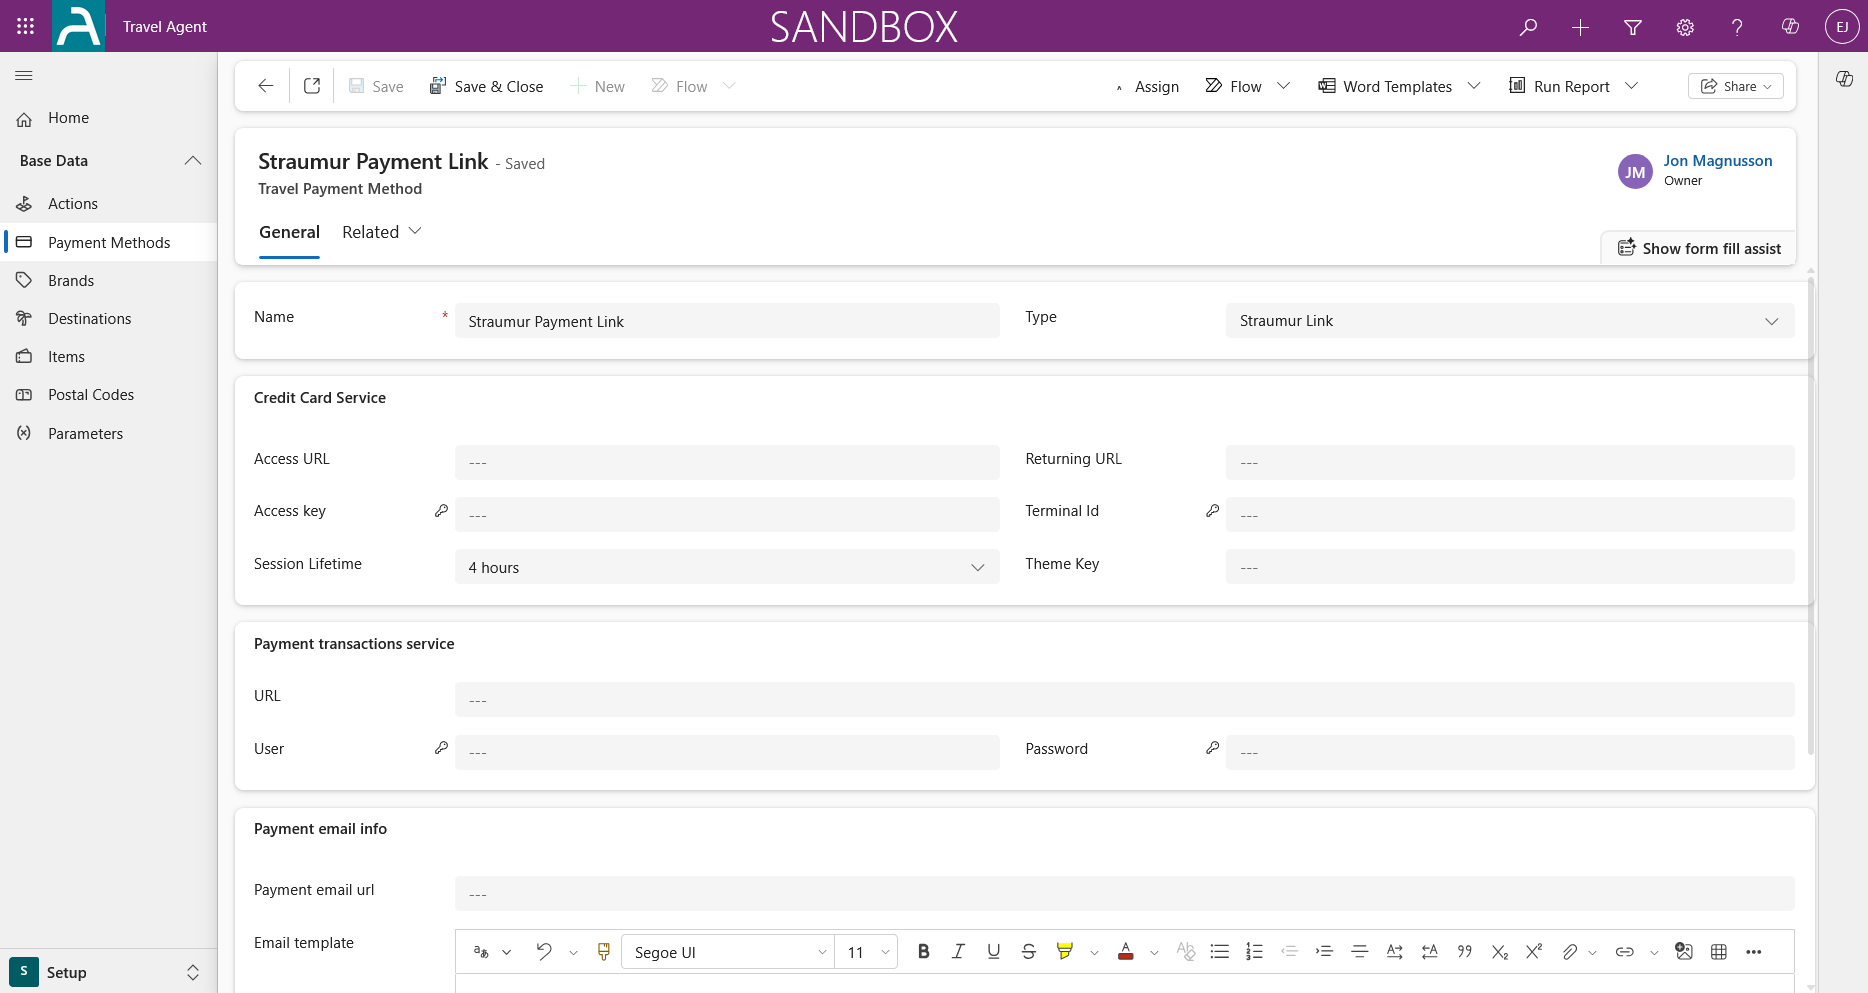
Task: Click the Share button
Action: (1736, 86)
